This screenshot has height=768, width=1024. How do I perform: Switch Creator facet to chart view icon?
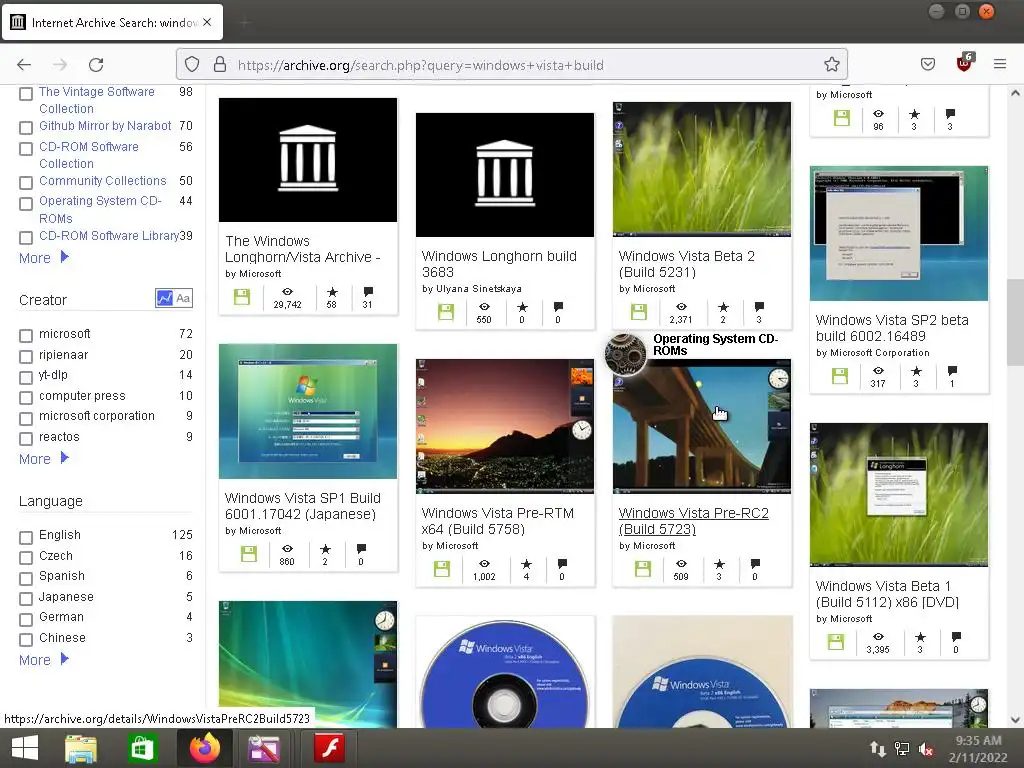point(165,298)
